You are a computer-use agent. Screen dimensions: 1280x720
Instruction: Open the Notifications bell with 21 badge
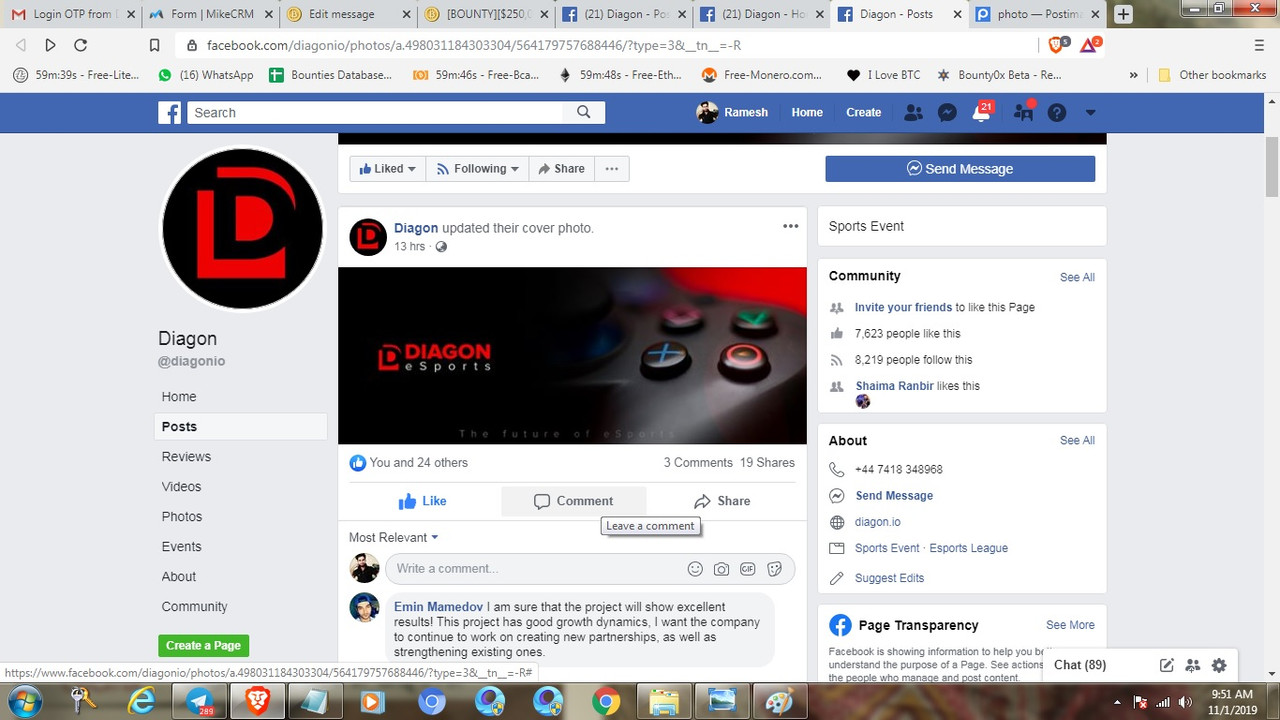coord(982,112)
